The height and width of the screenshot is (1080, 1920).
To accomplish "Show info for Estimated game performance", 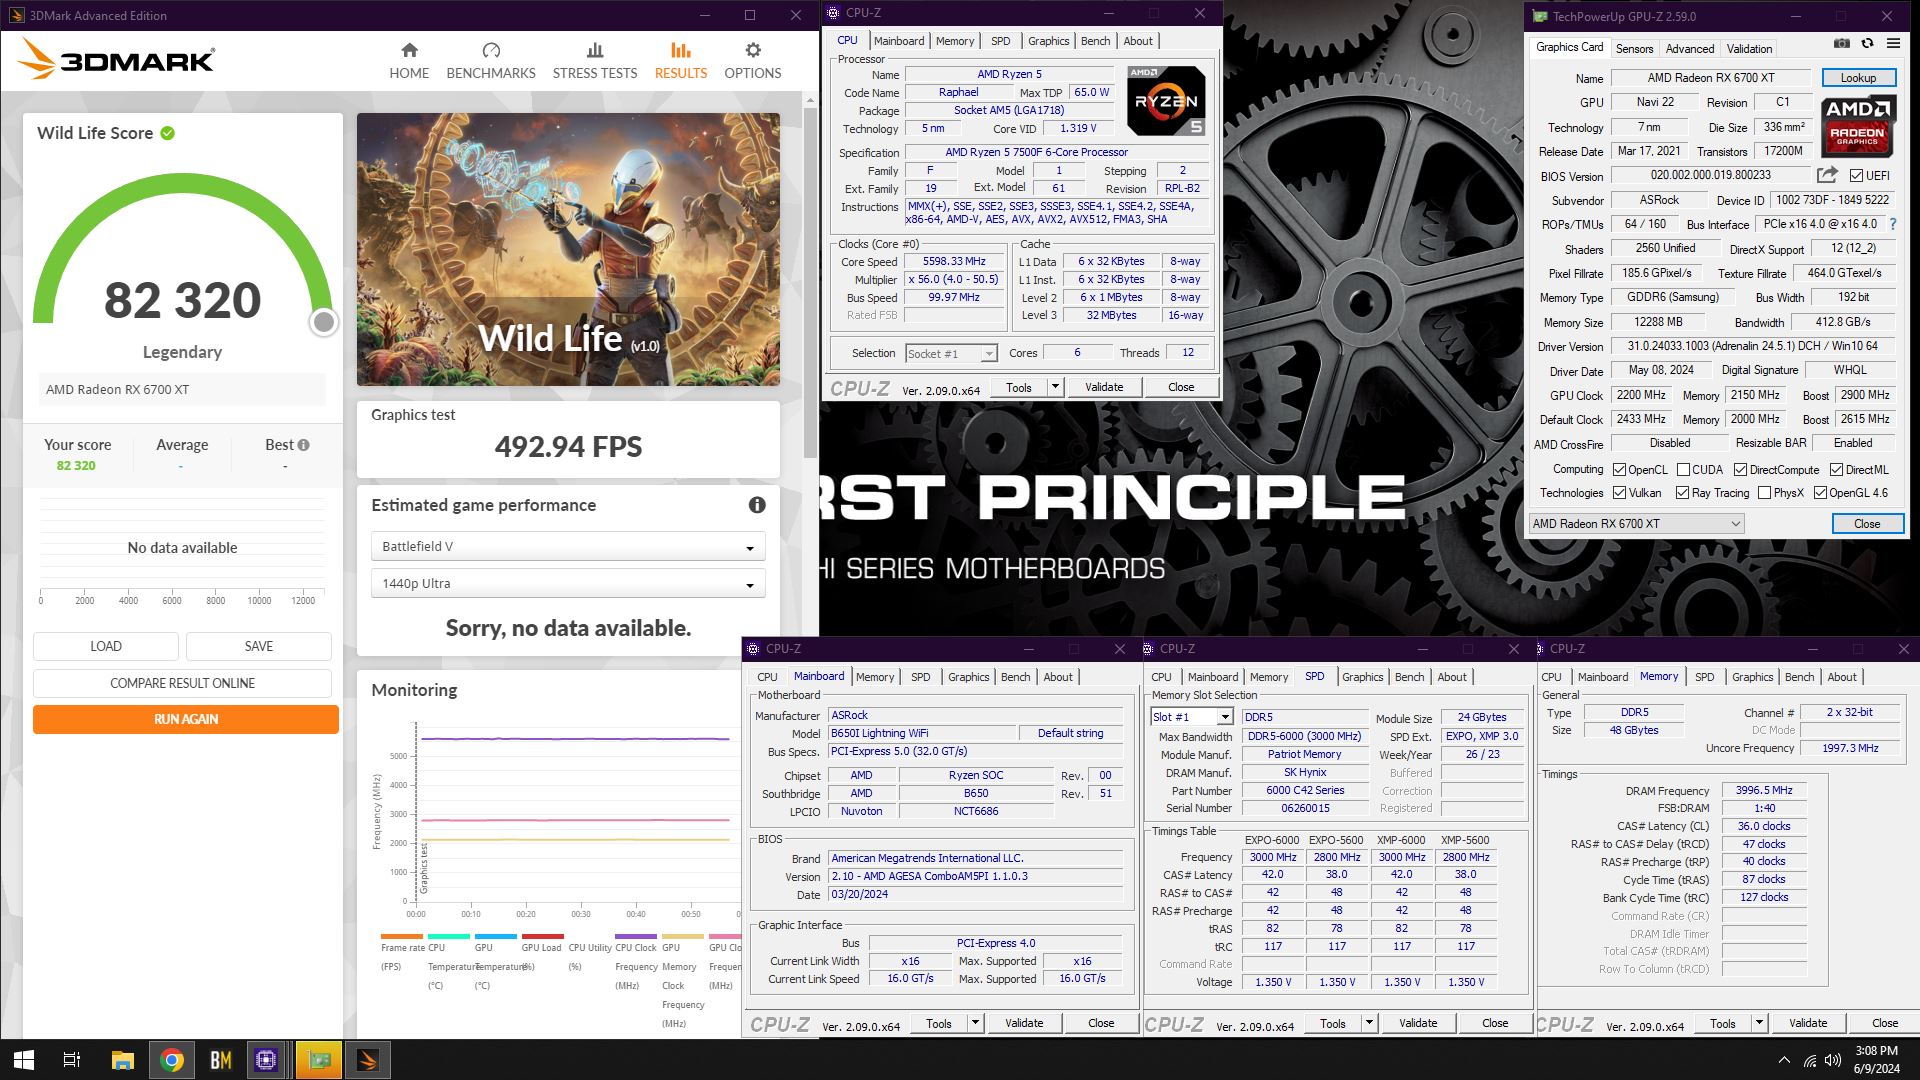I will pos(757,505).
